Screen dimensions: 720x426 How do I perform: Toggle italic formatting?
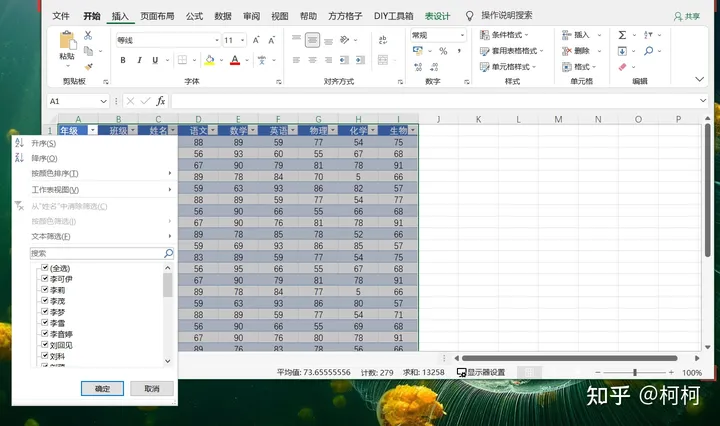pyautogui.click(x=139, y=60)
